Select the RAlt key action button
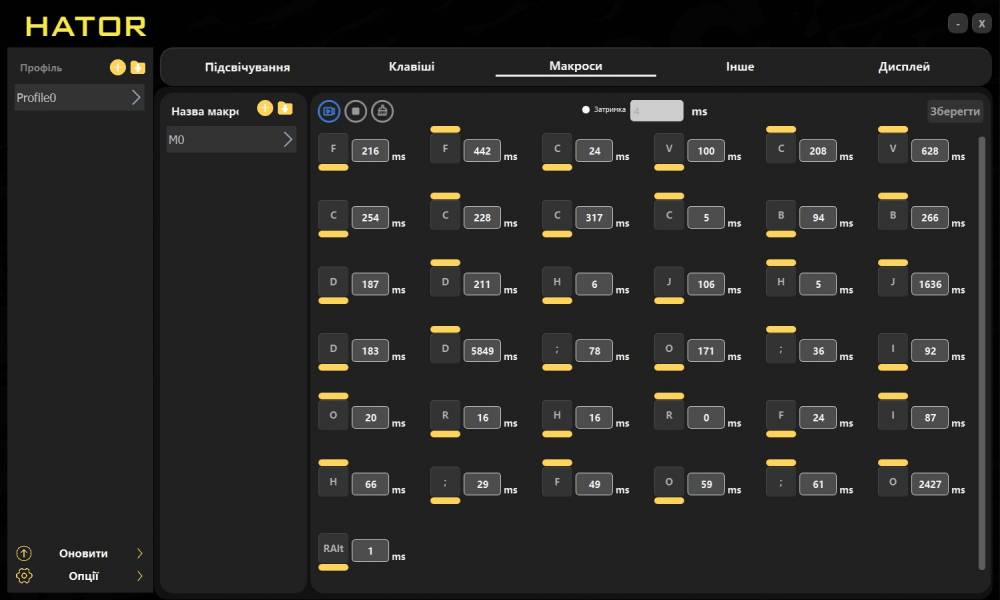The width and height of the screenshot is (1000, 600). (x=333, y=549)
